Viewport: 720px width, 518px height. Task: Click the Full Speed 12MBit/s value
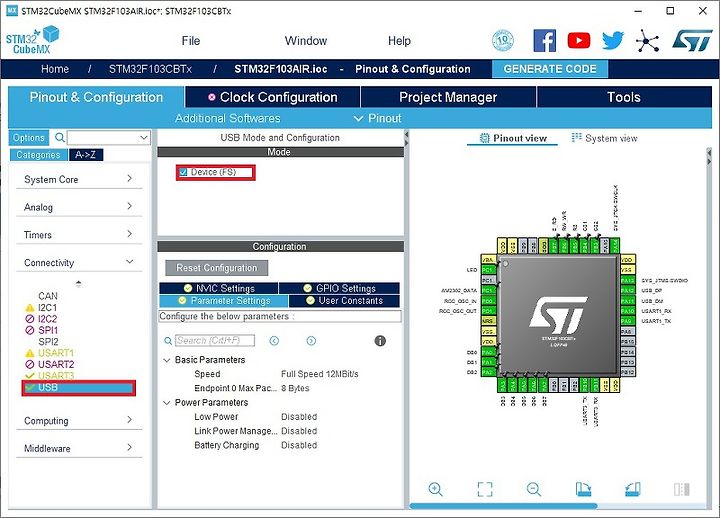click(x=320, y=374)
